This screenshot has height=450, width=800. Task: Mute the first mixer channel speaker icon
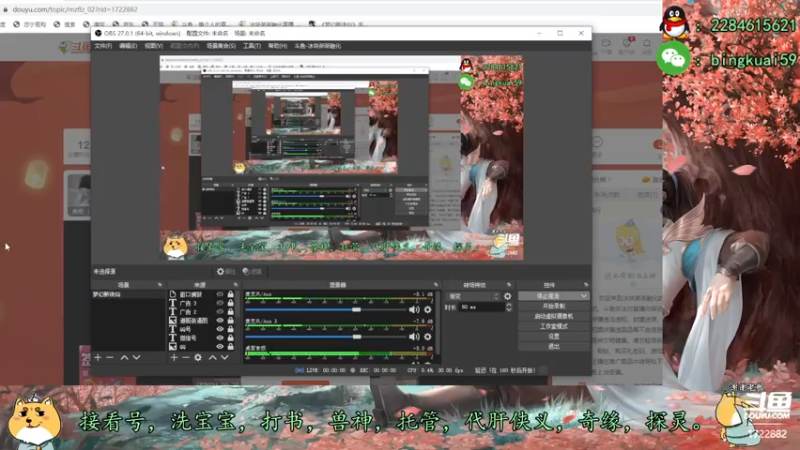414,310
